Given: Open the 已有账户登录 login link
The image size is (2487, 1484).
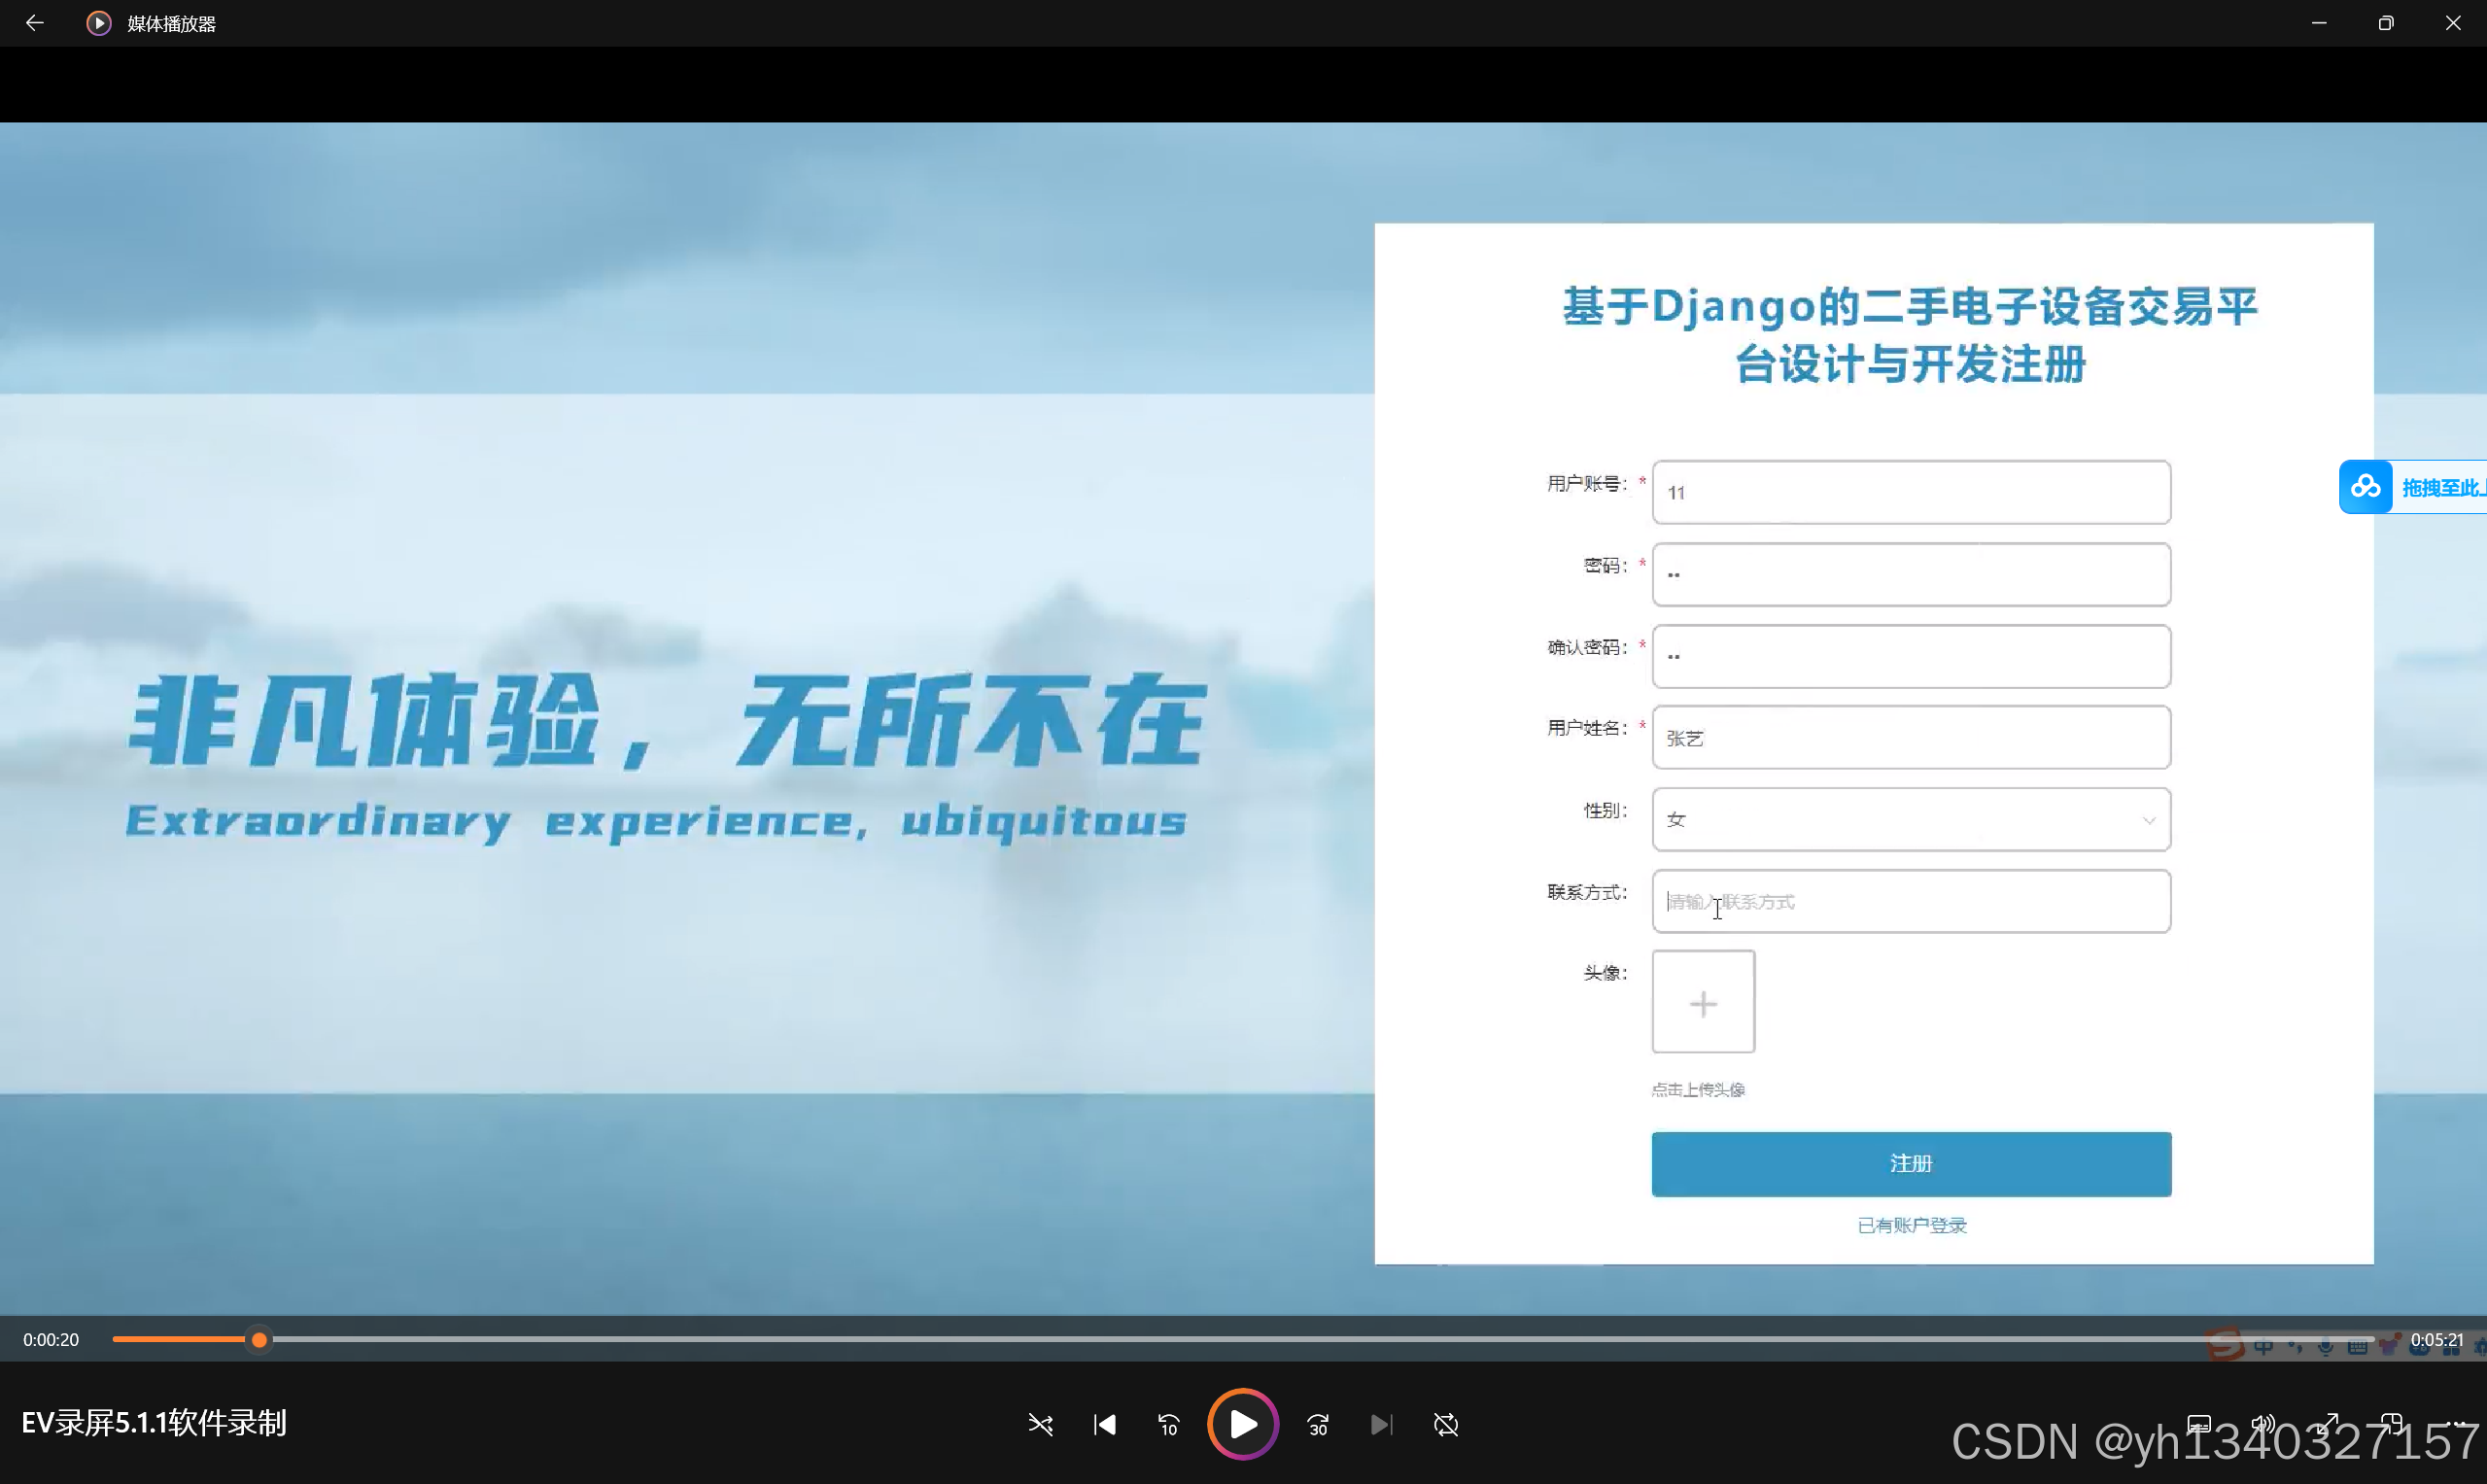Looking at the screenshot, I should (1911, 1225).
